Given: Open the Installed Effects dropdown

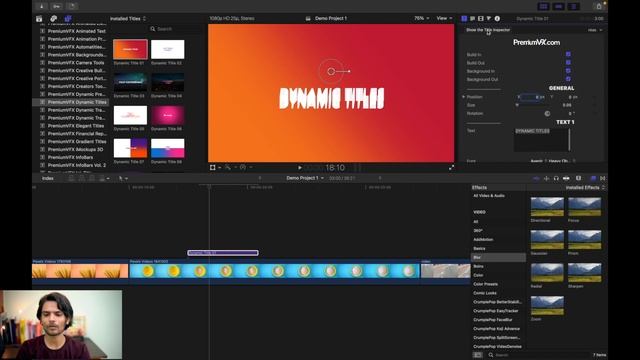Looking at the screenshot, I should pos(585,188).
